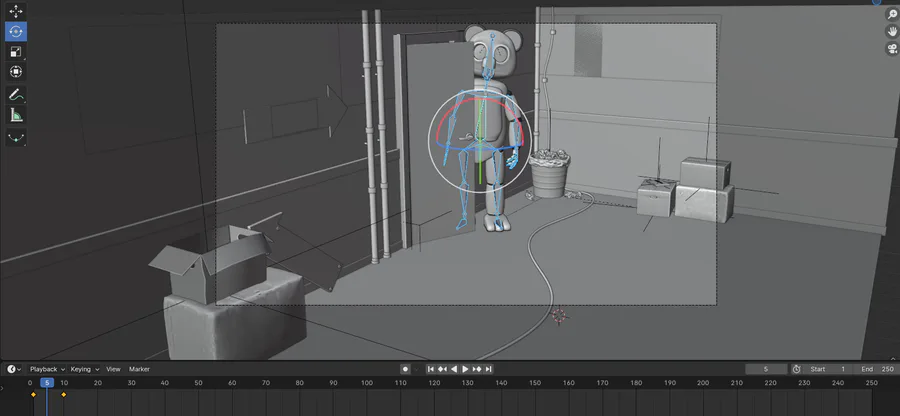The height and width of the screenshot is (416, 900).
Task: Click the End frame field
Action: point(877,369)
